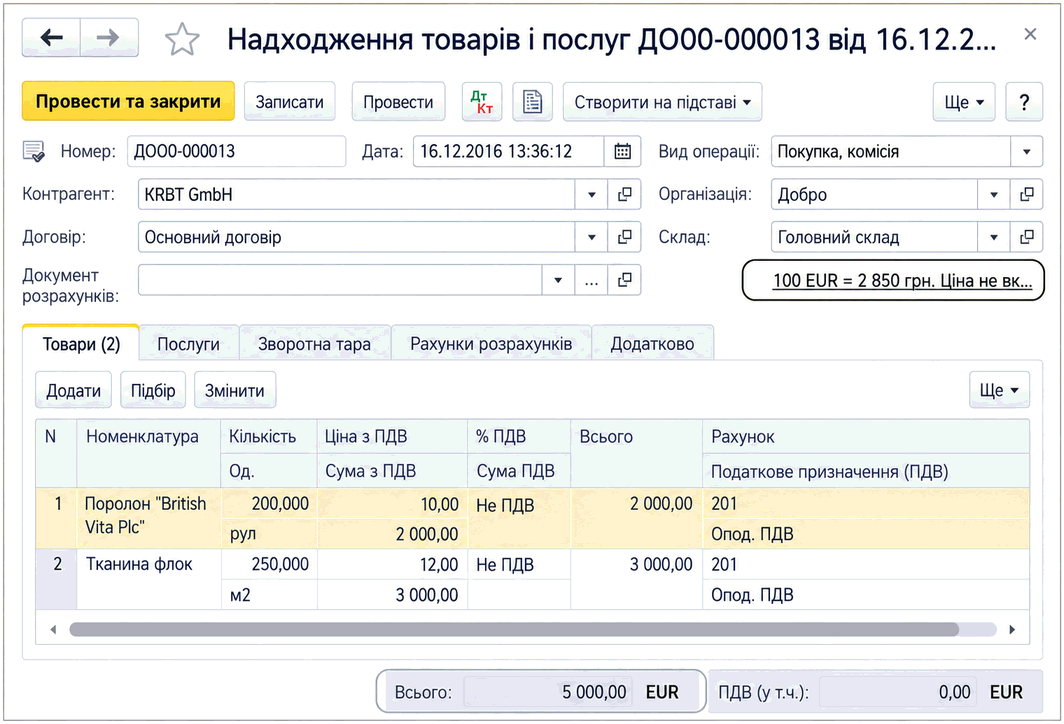The height and width of the screenshot is (724, 1064).
Task: Click Провести та закрити button
Action: 128,102
